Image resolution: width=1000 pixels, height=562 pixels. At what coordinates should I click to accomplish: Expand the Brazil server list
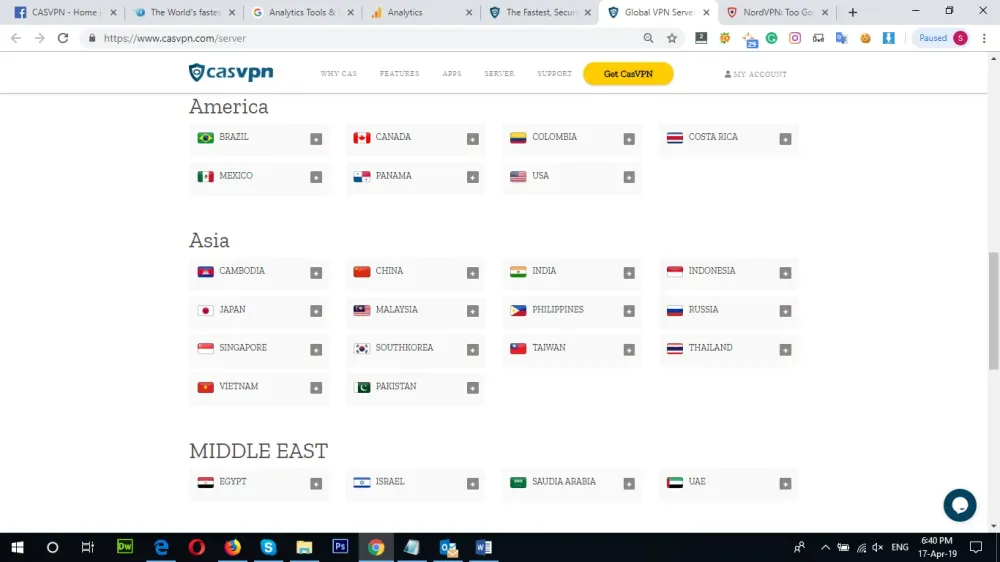(316, 139)
